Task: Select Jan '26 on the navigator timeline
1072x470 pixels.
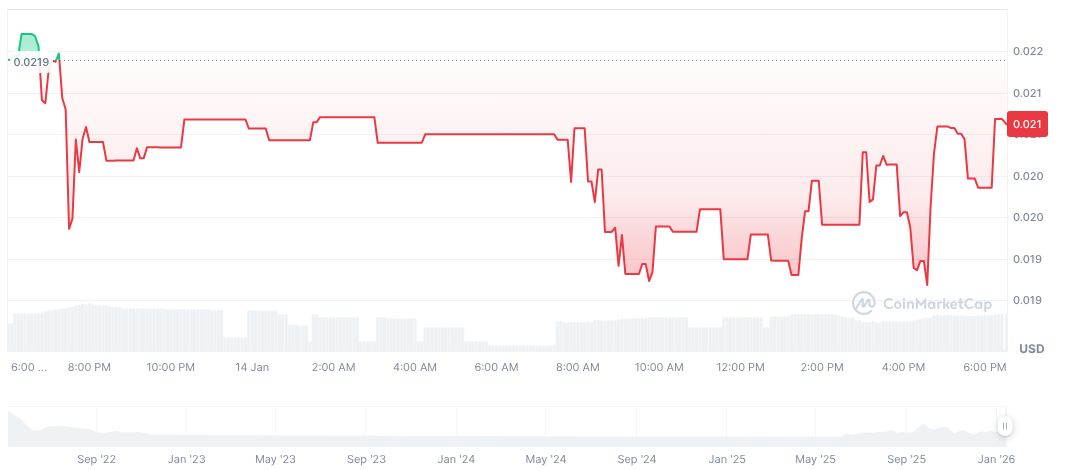Action: pos(995,460)
